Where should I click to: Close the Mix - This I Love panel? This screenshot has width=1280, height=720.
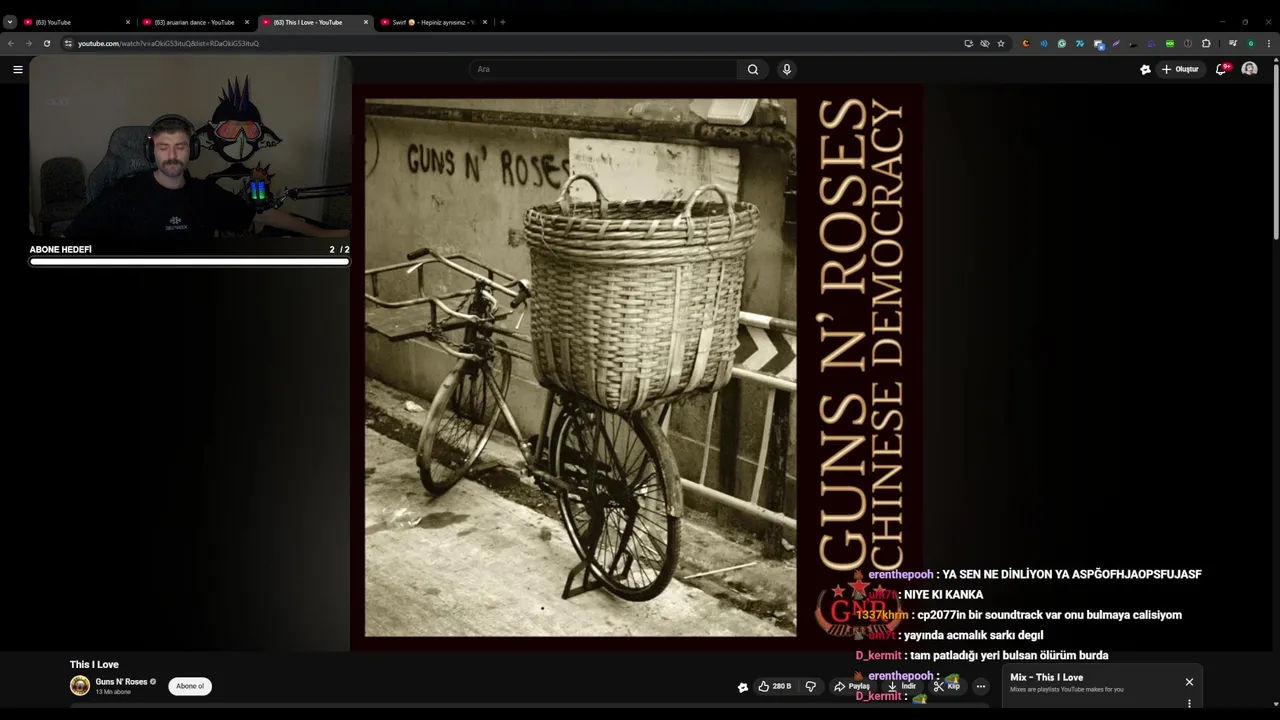[x=1189, y=682]
